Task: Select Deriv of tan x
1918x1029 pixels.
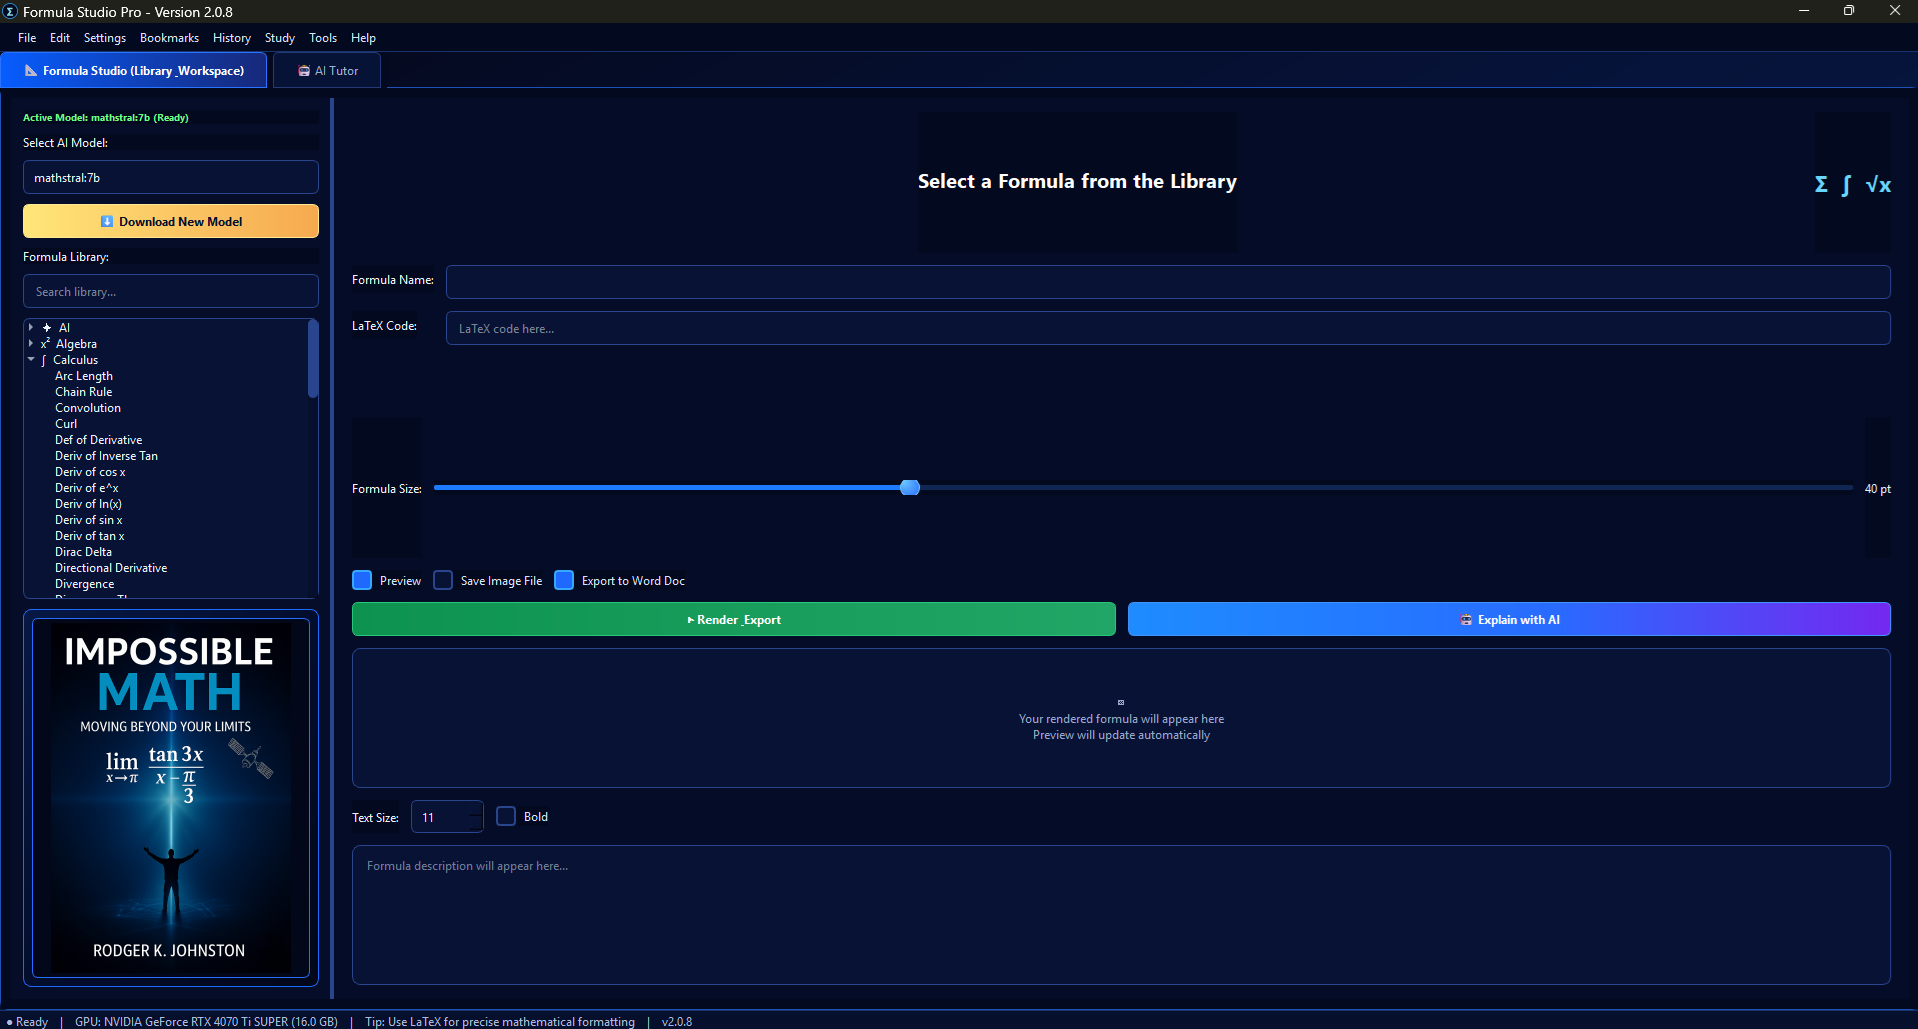Action: tap(90, 536)
